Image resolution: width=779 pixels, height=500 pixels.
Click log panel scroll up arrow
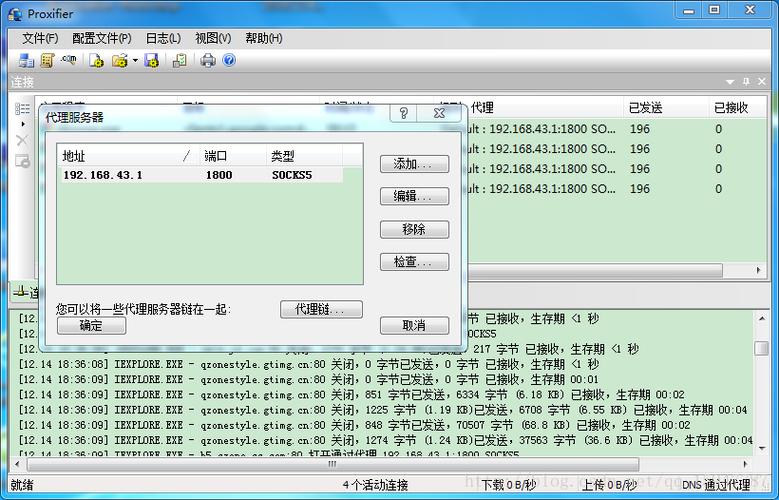pos(762,319)
